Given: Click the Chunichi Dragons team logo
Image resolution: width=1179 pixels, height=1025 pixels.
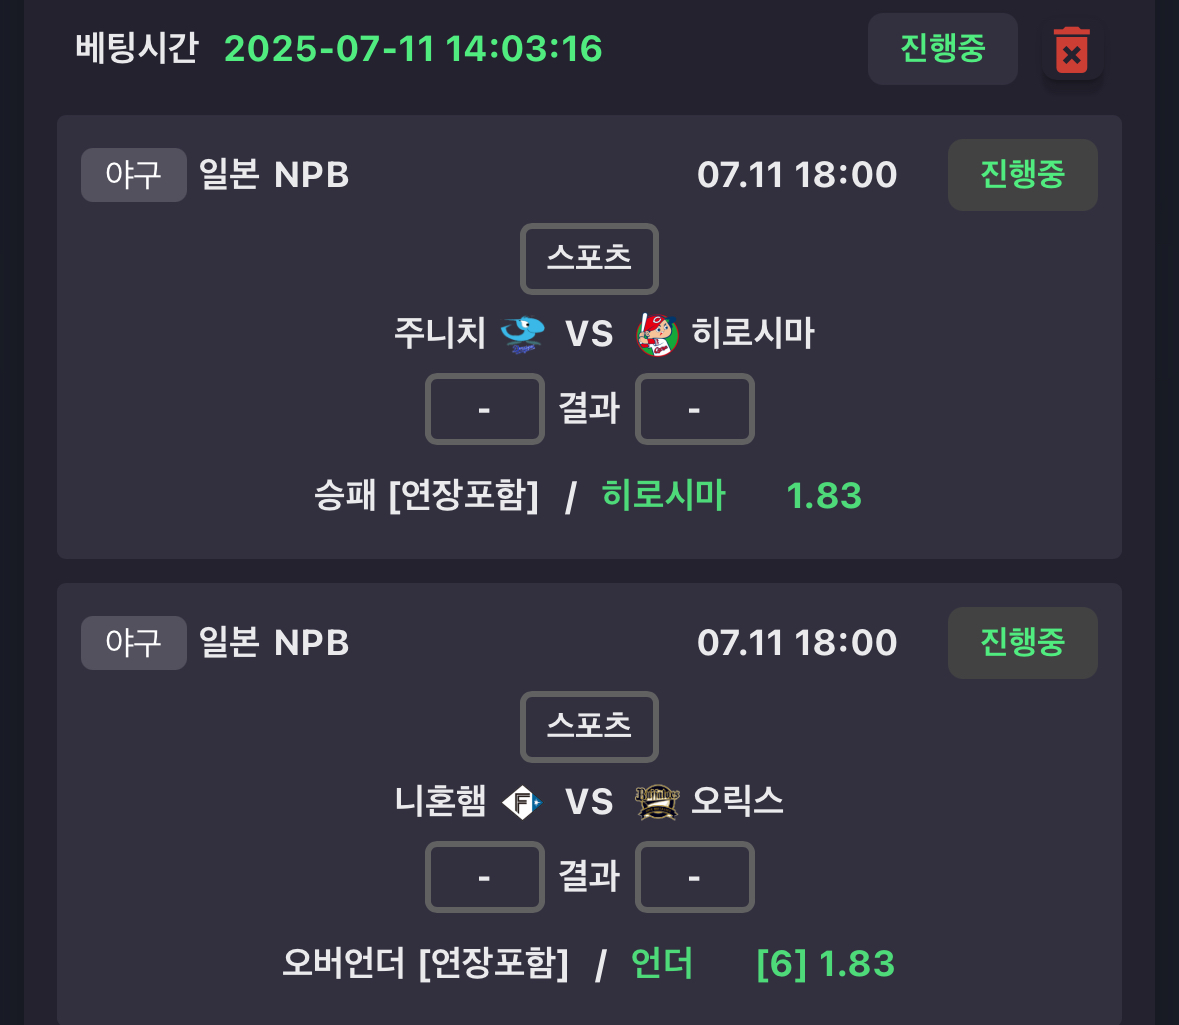Looking at the screenshot, I should tap(523, 334).
